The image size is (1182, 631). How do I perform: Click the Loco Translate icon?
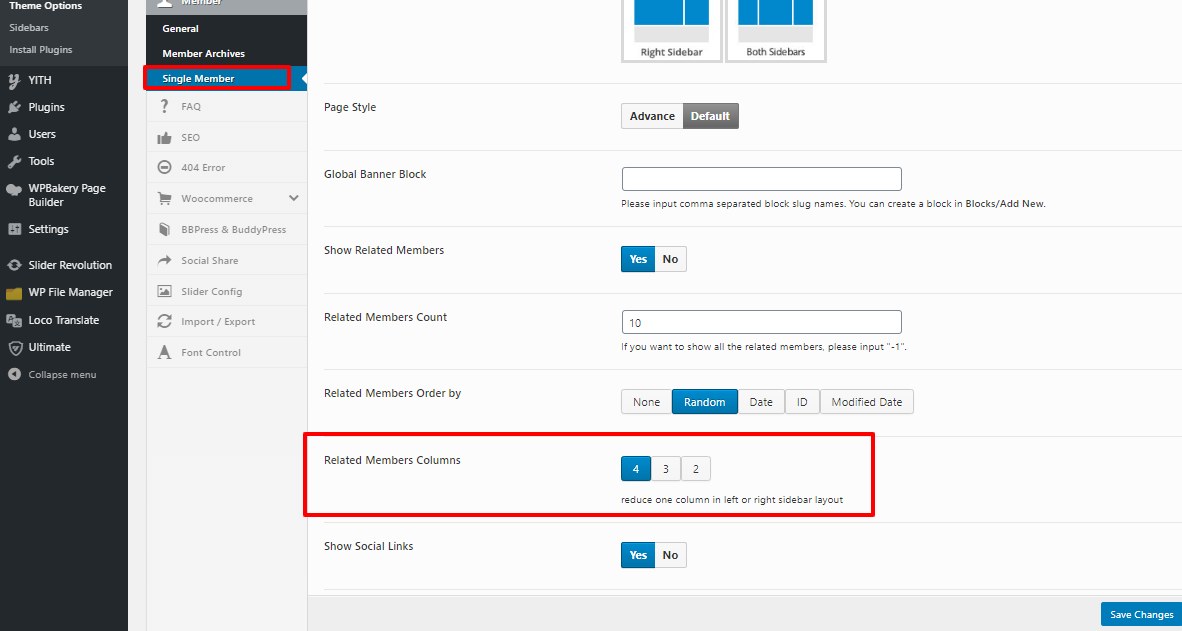(x=14, y=320)
